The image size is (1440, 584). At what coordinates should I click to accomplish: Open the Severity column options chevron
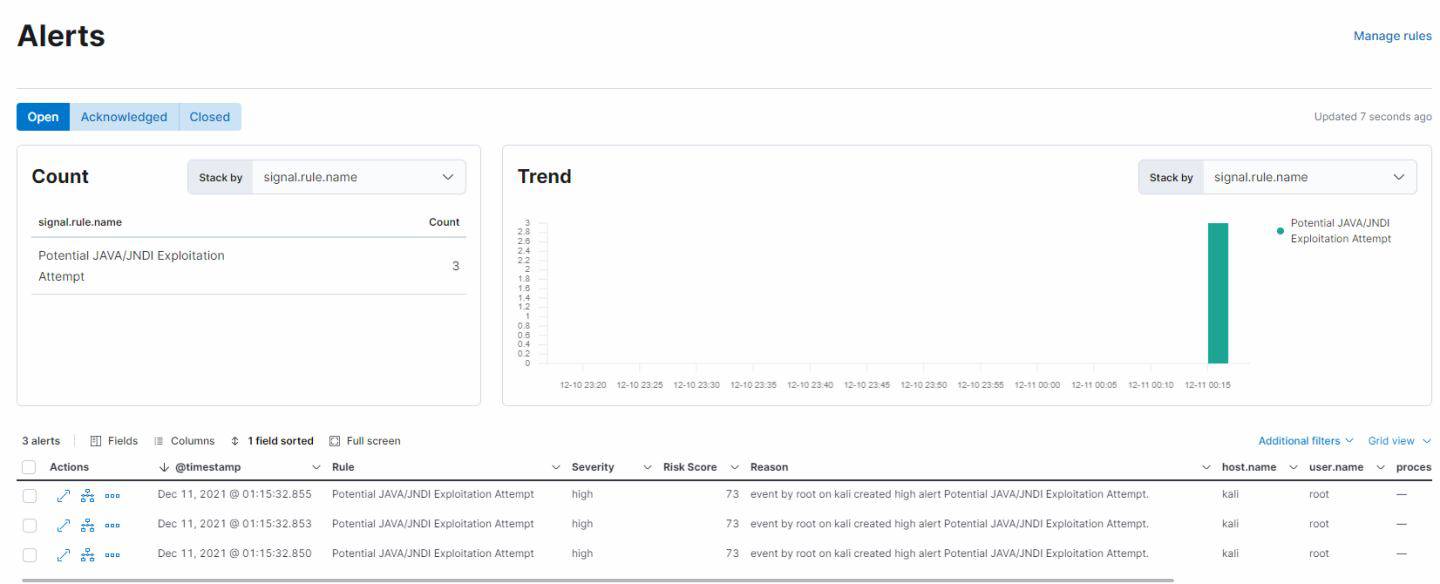[x=647, y=467]
